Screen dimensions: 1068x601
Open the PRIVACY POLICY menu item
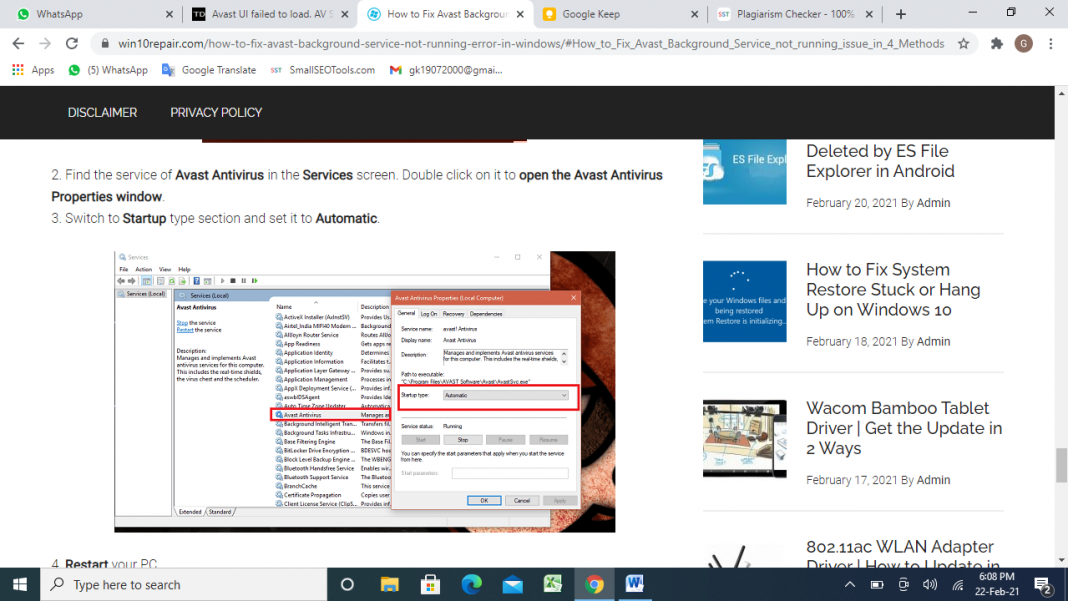point(216,112)
